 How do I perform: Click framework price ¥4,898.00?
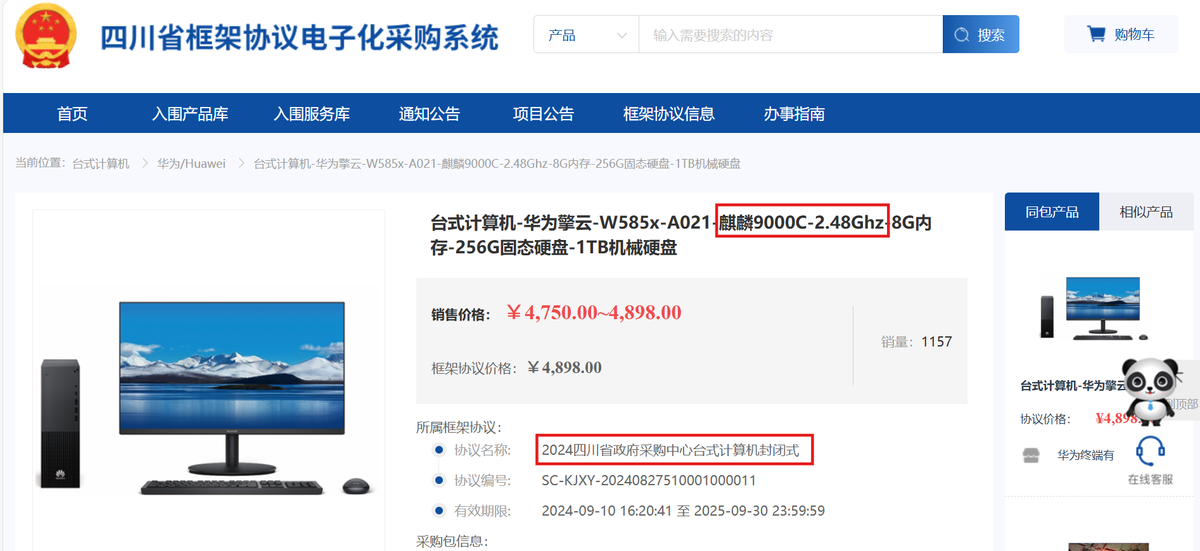pos(564,367)
